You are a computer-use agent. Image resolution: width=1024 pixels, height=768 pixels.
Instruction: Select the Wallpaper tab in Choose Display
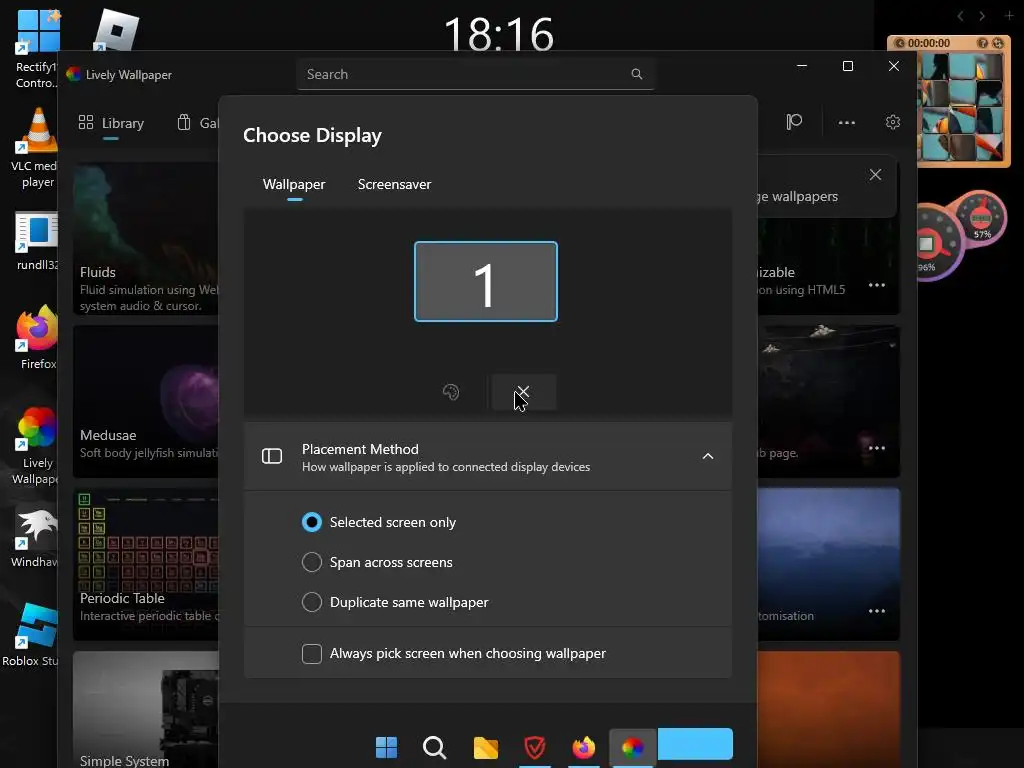[294, 185]
